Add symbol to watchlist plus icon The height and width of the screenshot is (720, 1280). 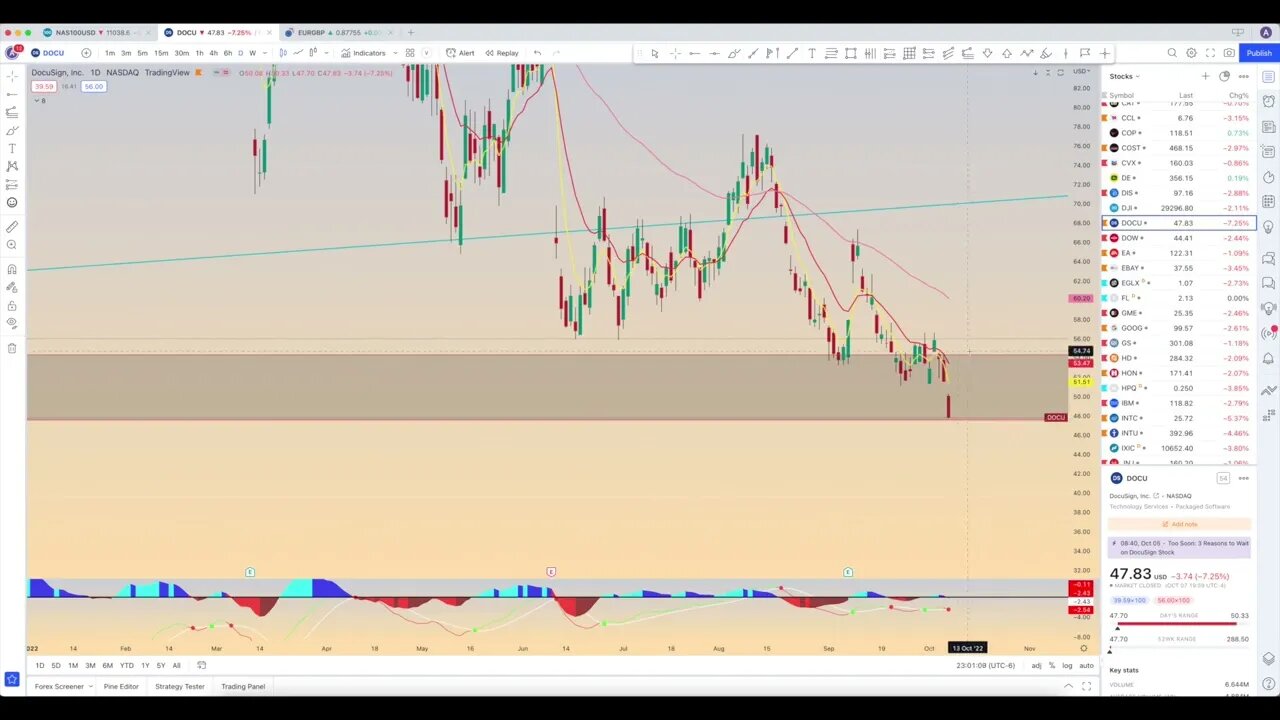click(1205, 76)
